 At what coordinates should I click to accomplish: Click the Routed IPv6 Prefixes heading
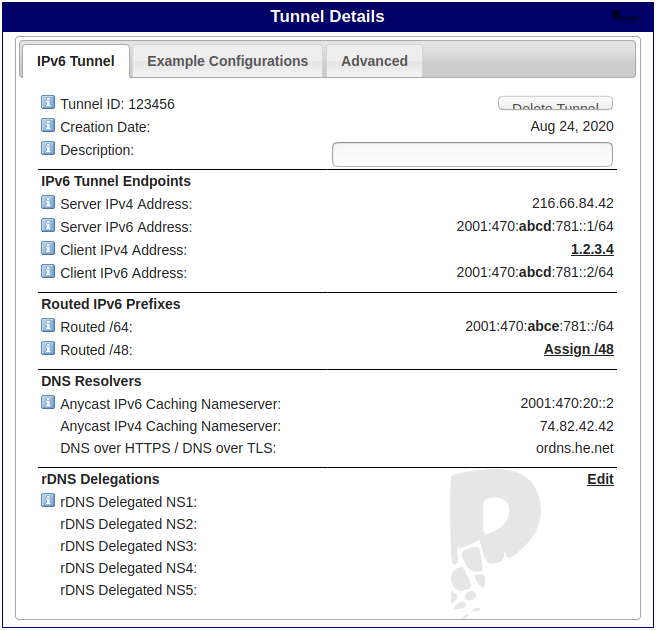coord(111,304)
